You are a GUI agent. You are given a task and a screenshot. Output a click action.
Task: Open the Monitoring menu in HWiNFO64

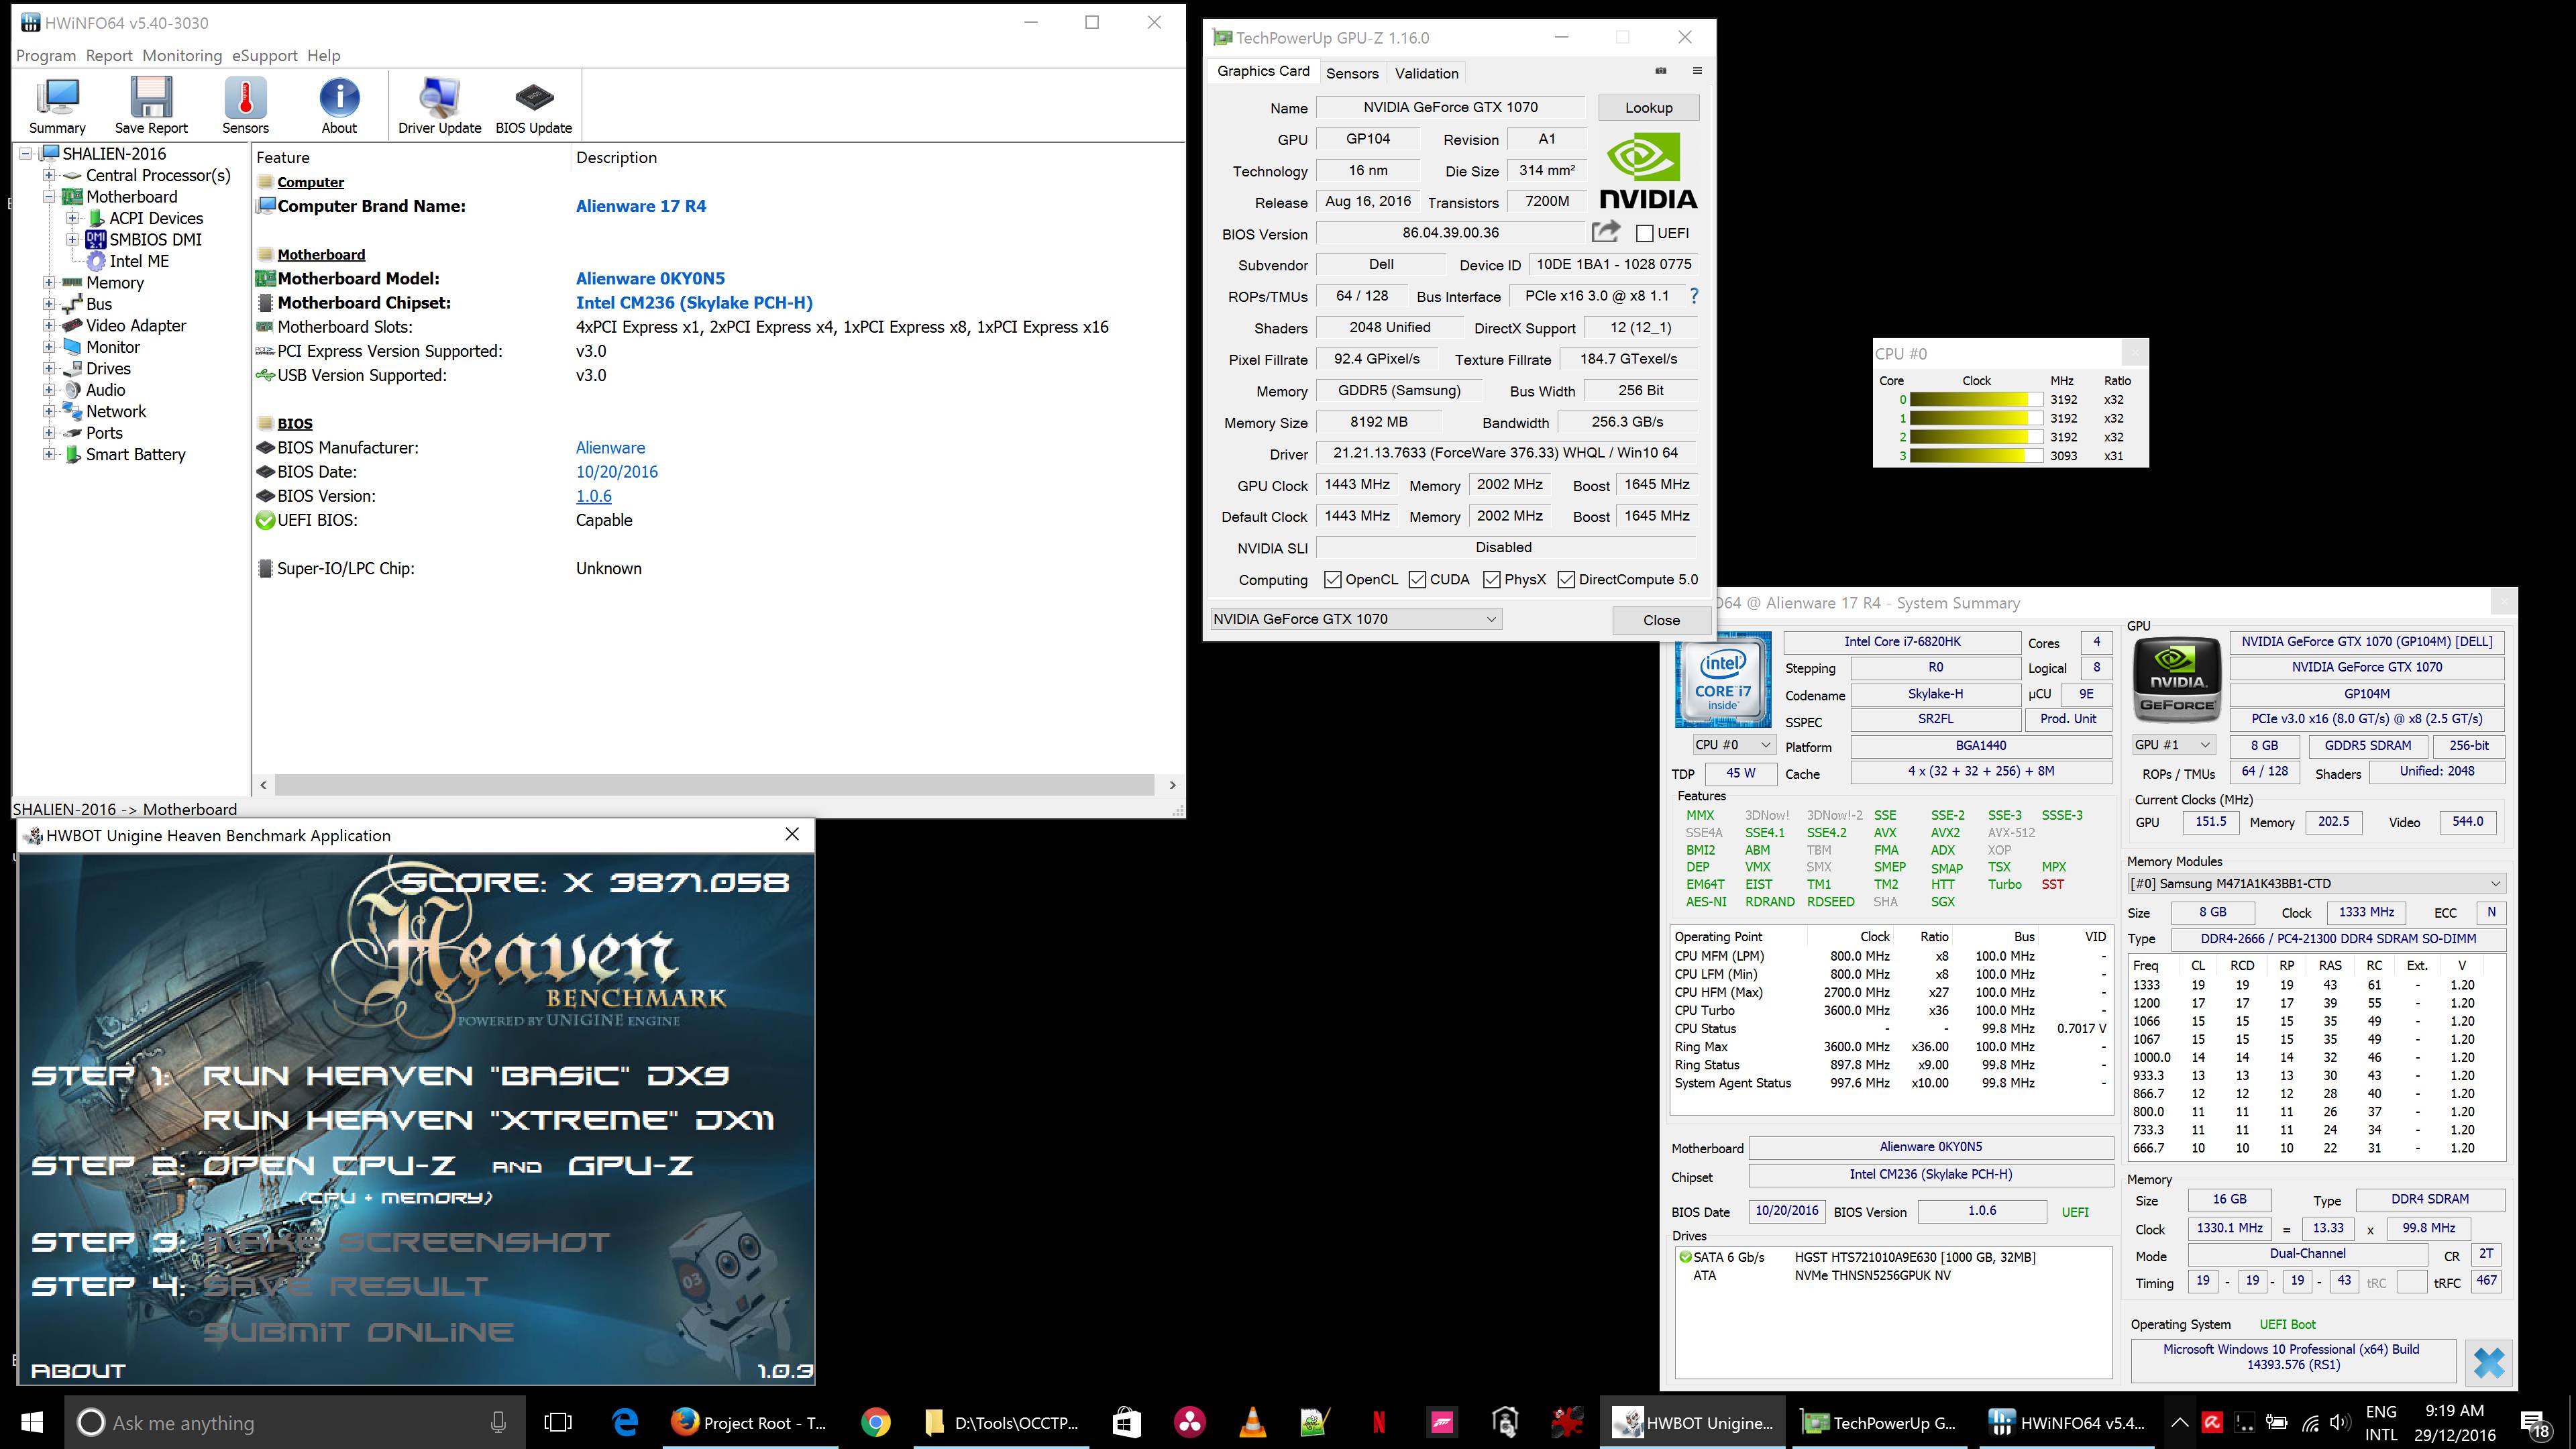pyautogui.click(x=182, y=56)
